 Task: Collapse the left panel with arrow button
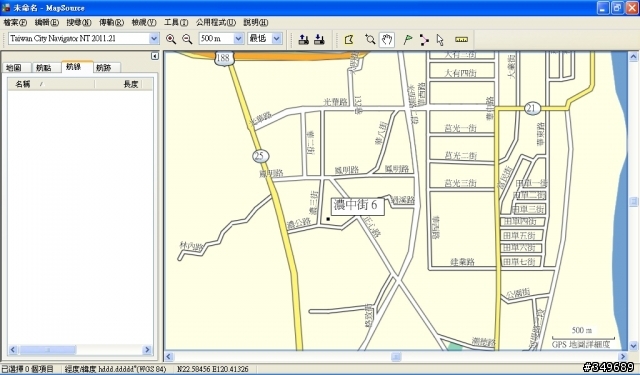click(155, 56)
